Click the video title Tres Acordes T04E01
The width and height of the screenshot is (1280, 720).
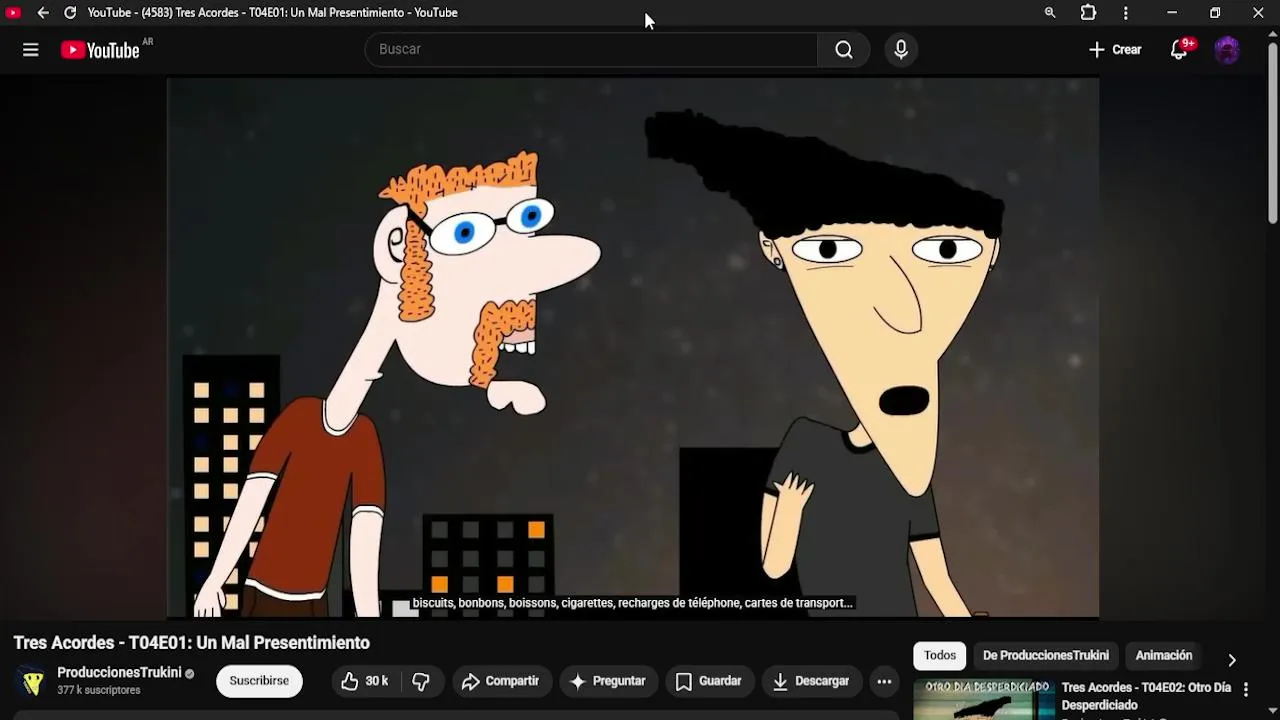click(x=192, y=643)
